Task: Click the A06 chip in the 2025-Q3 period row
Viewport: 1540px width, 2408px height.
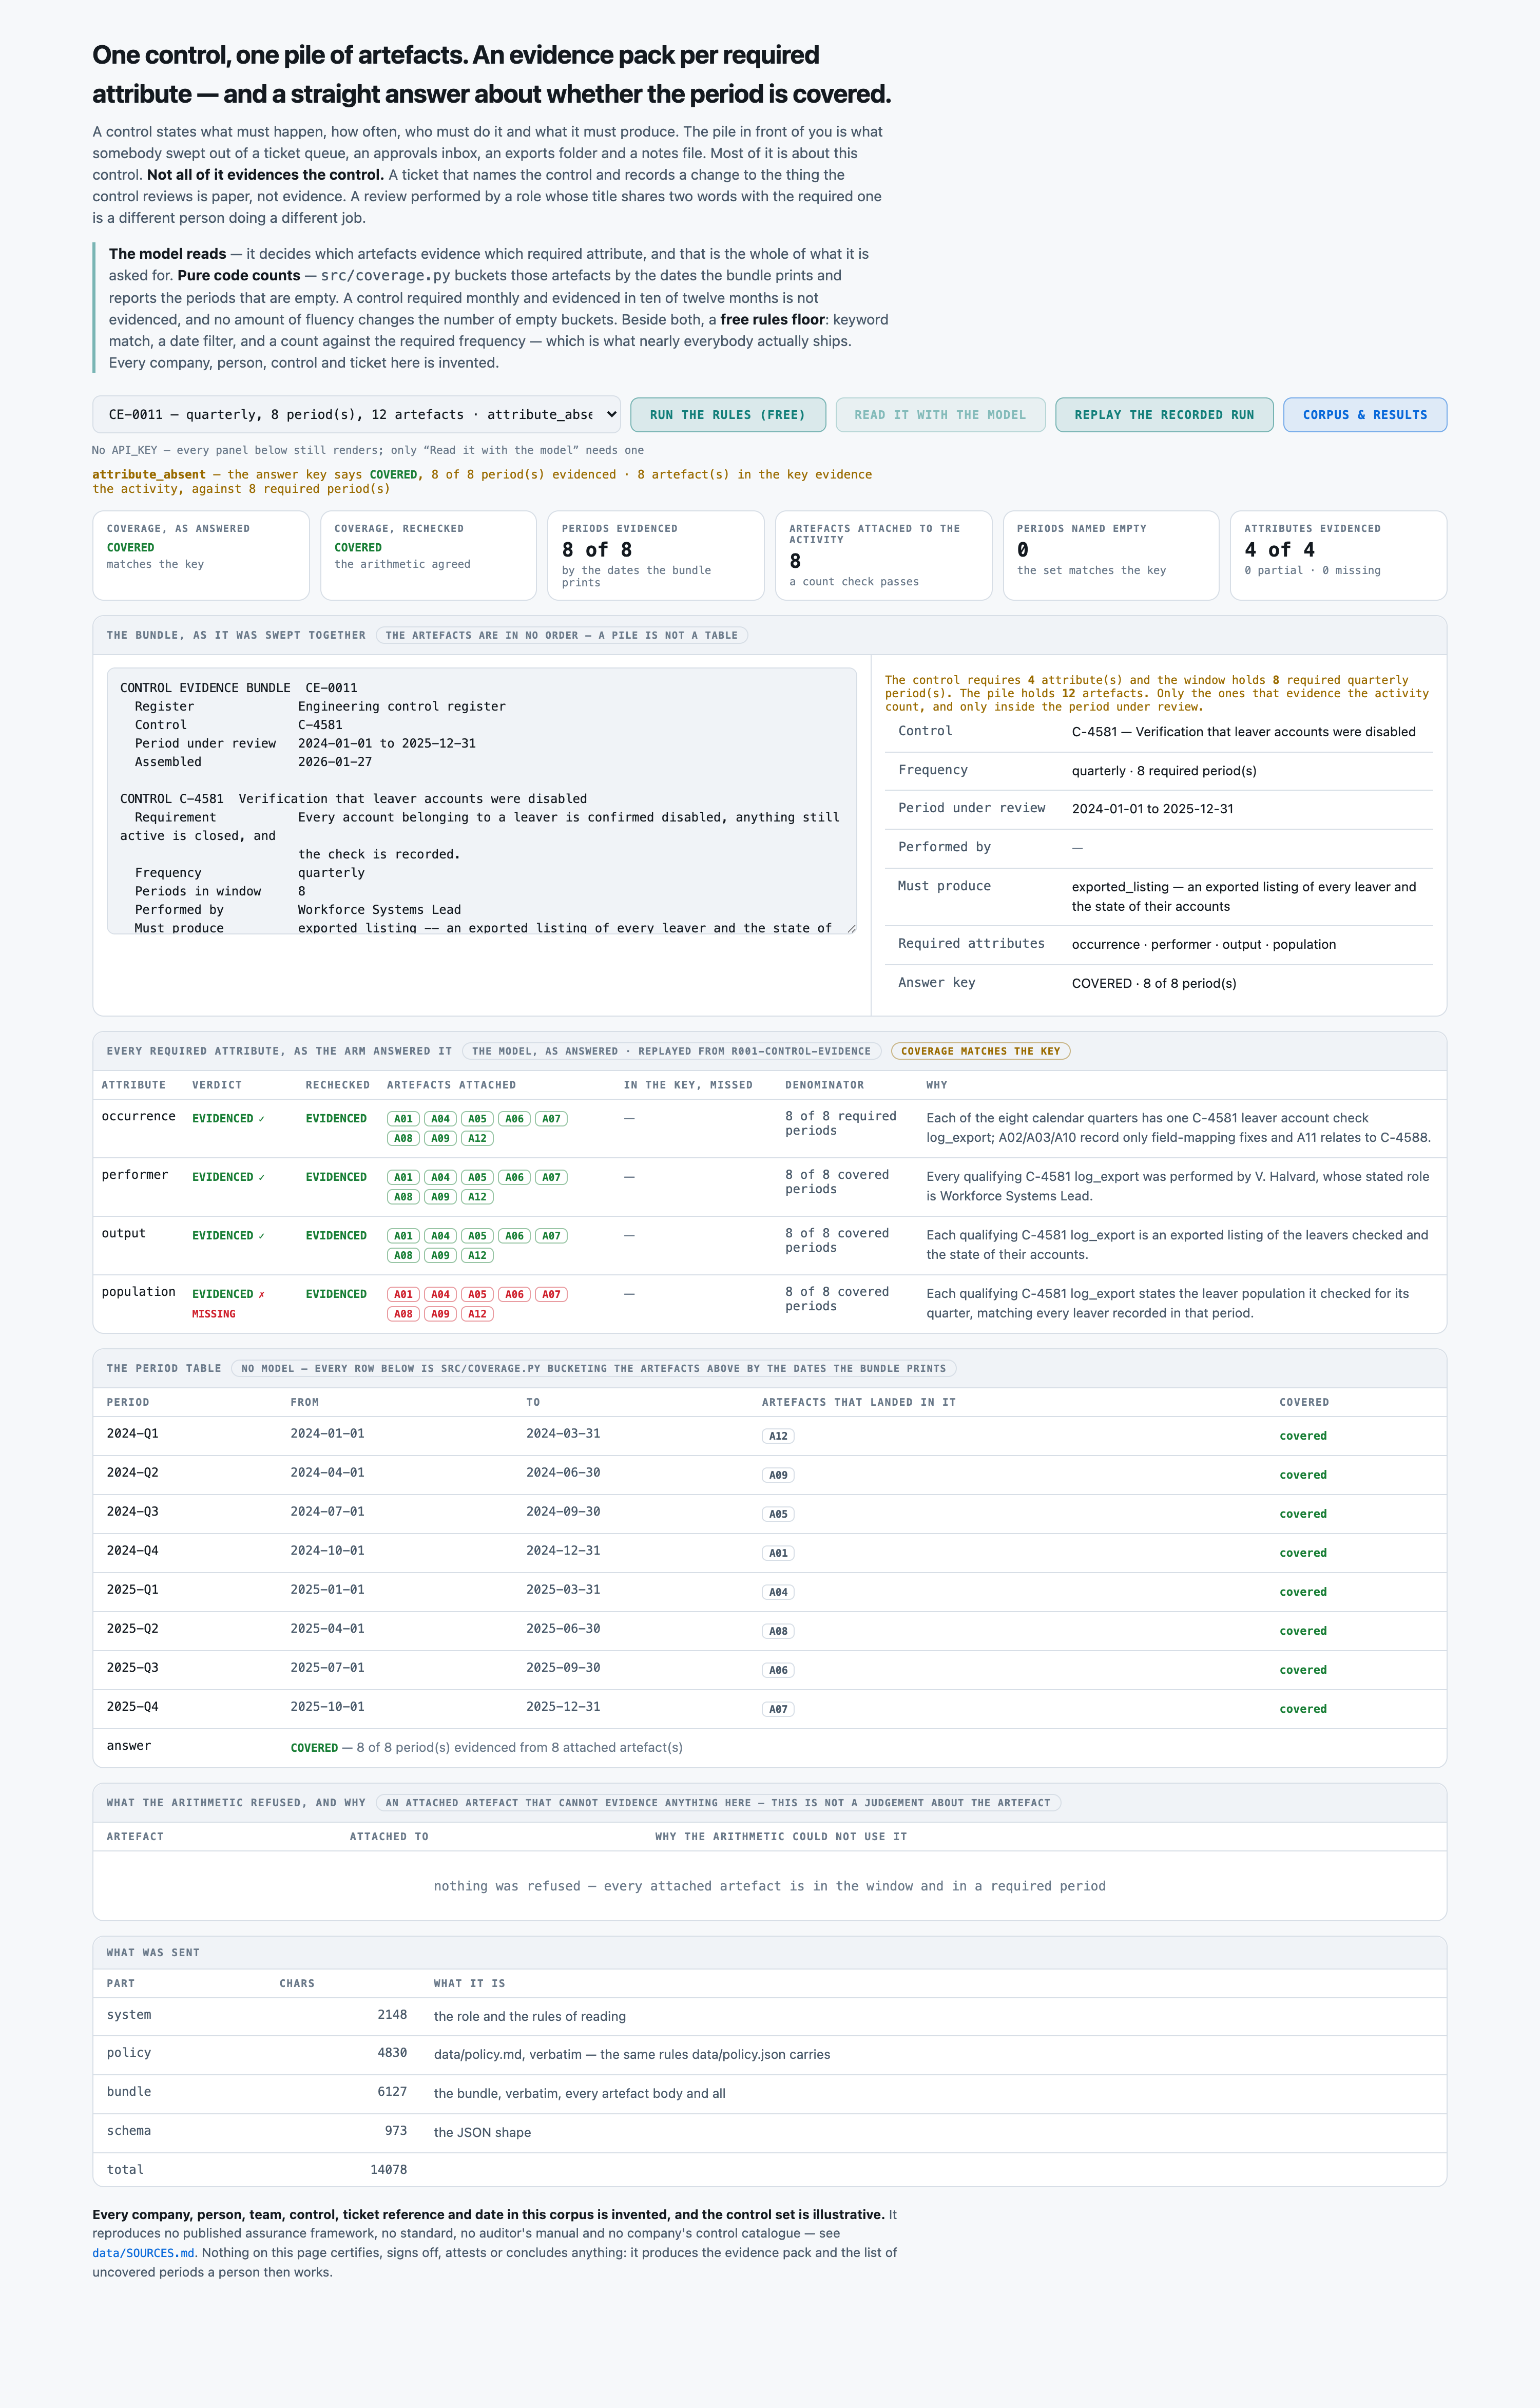Action: pyautogui.click(x=778, y=1670)
